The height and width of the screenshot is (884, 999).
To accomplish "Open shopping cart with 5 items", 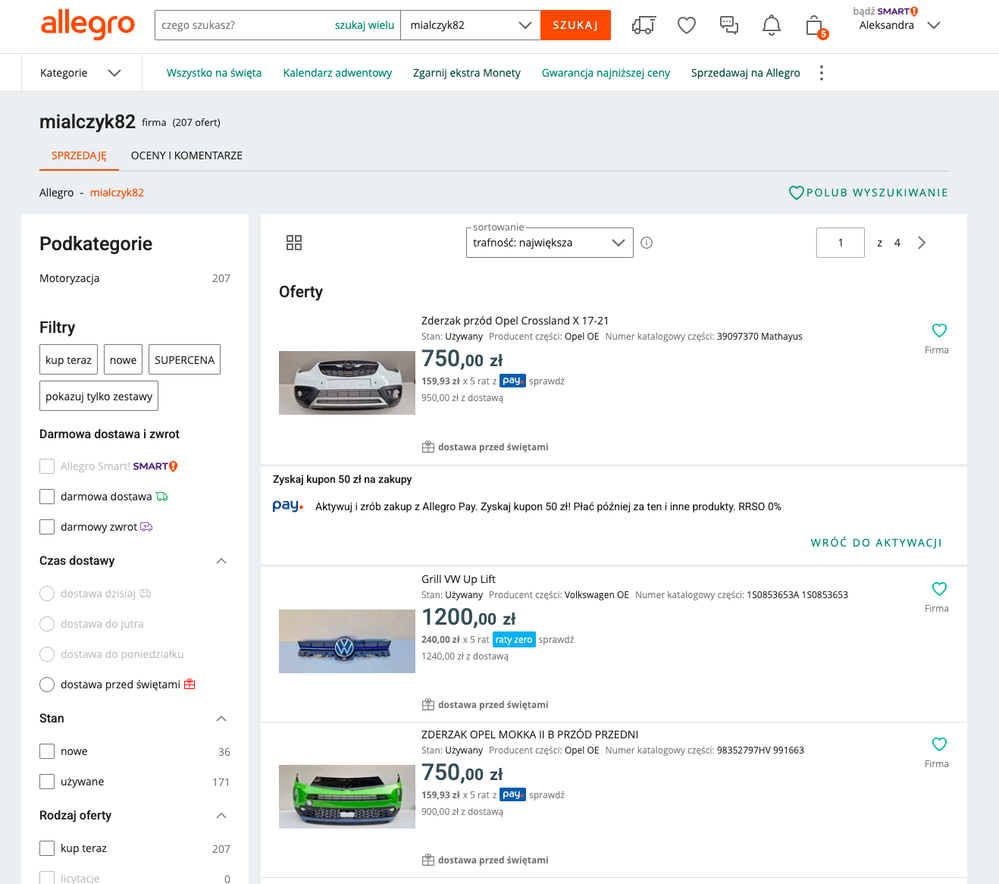I will click(815, 26).
